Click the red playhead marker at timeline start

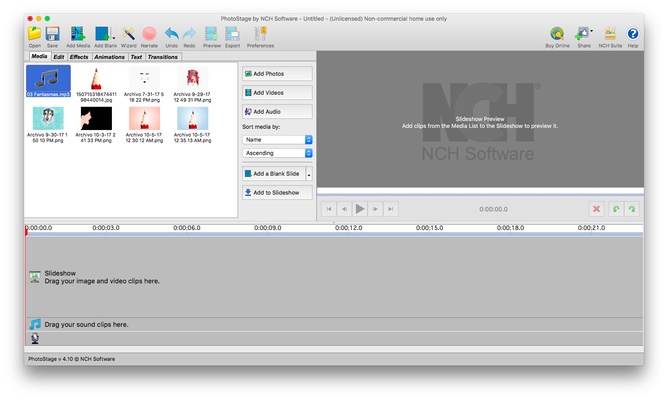(26, 231)
